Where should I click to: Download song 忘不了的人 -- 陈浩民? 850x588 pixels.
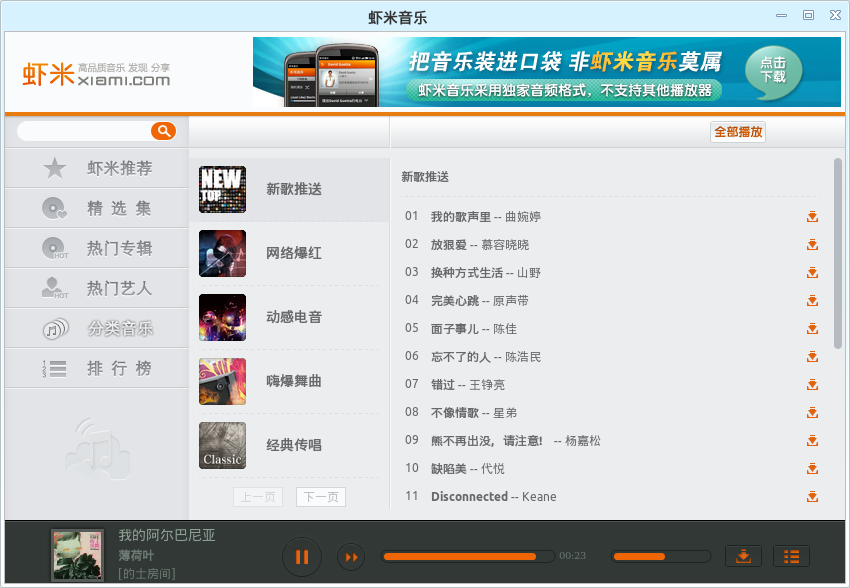tap(812, 357)
